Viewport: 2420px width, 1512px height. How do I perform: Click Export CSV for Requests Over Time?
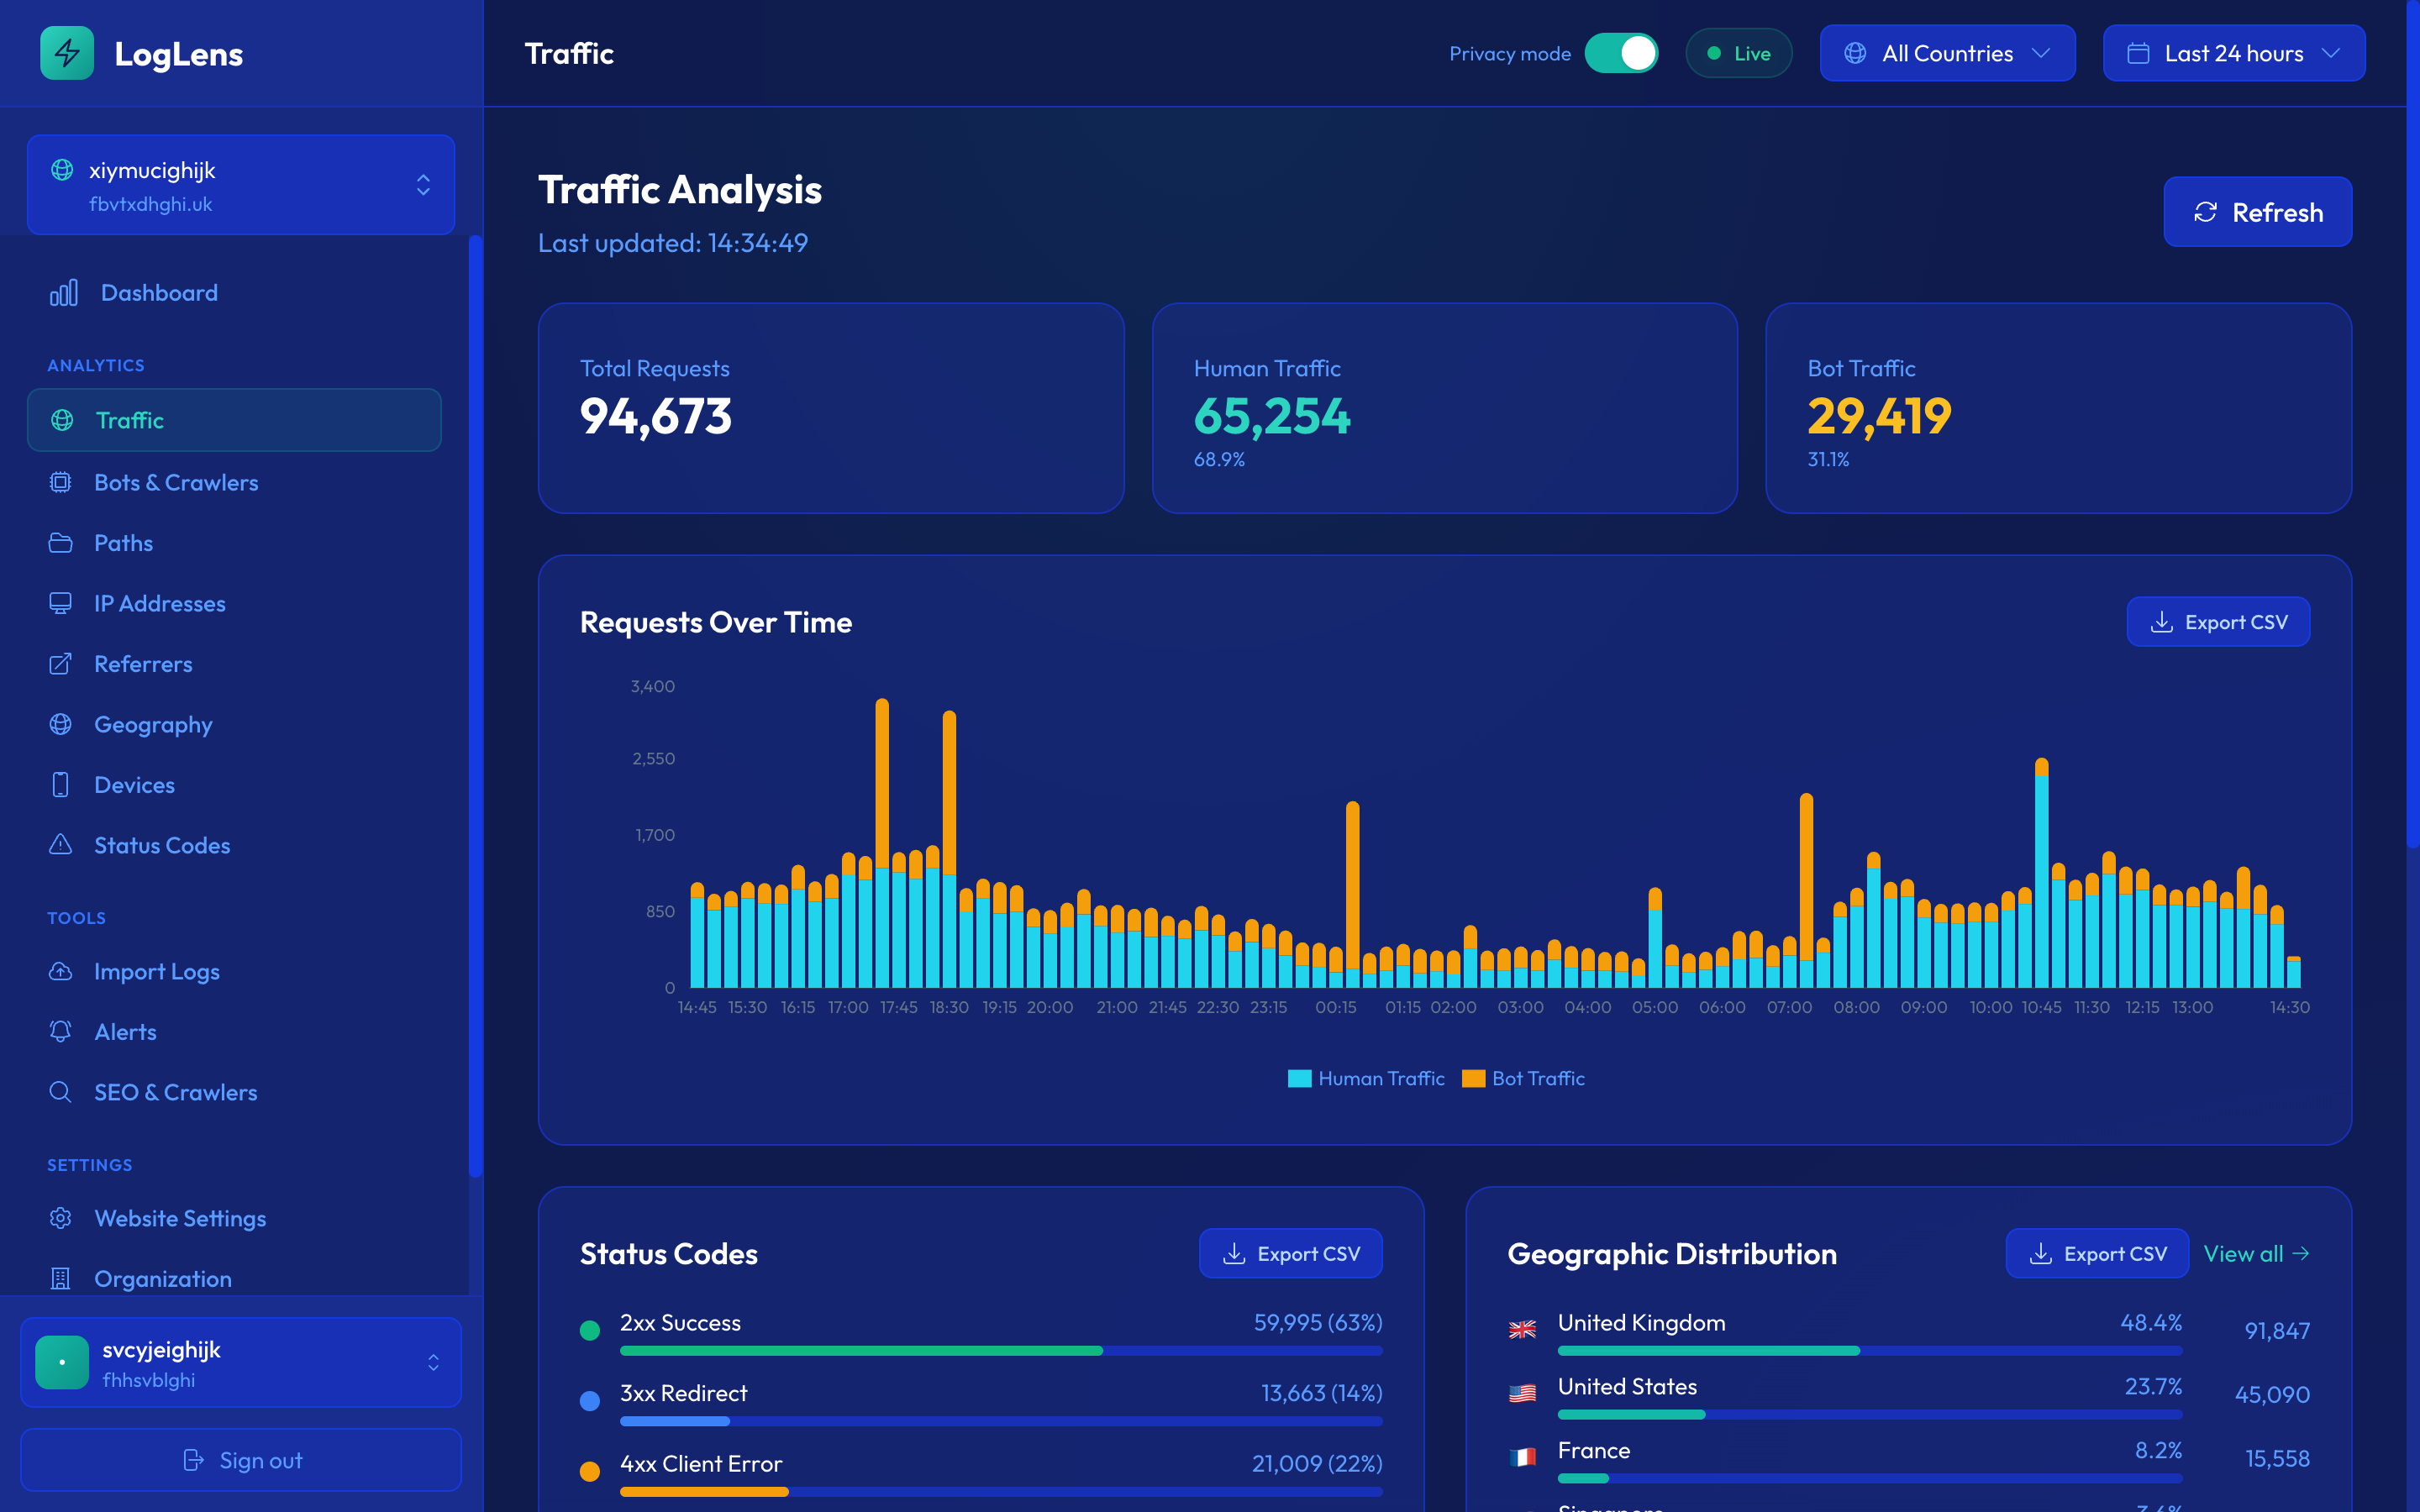(x=2218, y=621)
